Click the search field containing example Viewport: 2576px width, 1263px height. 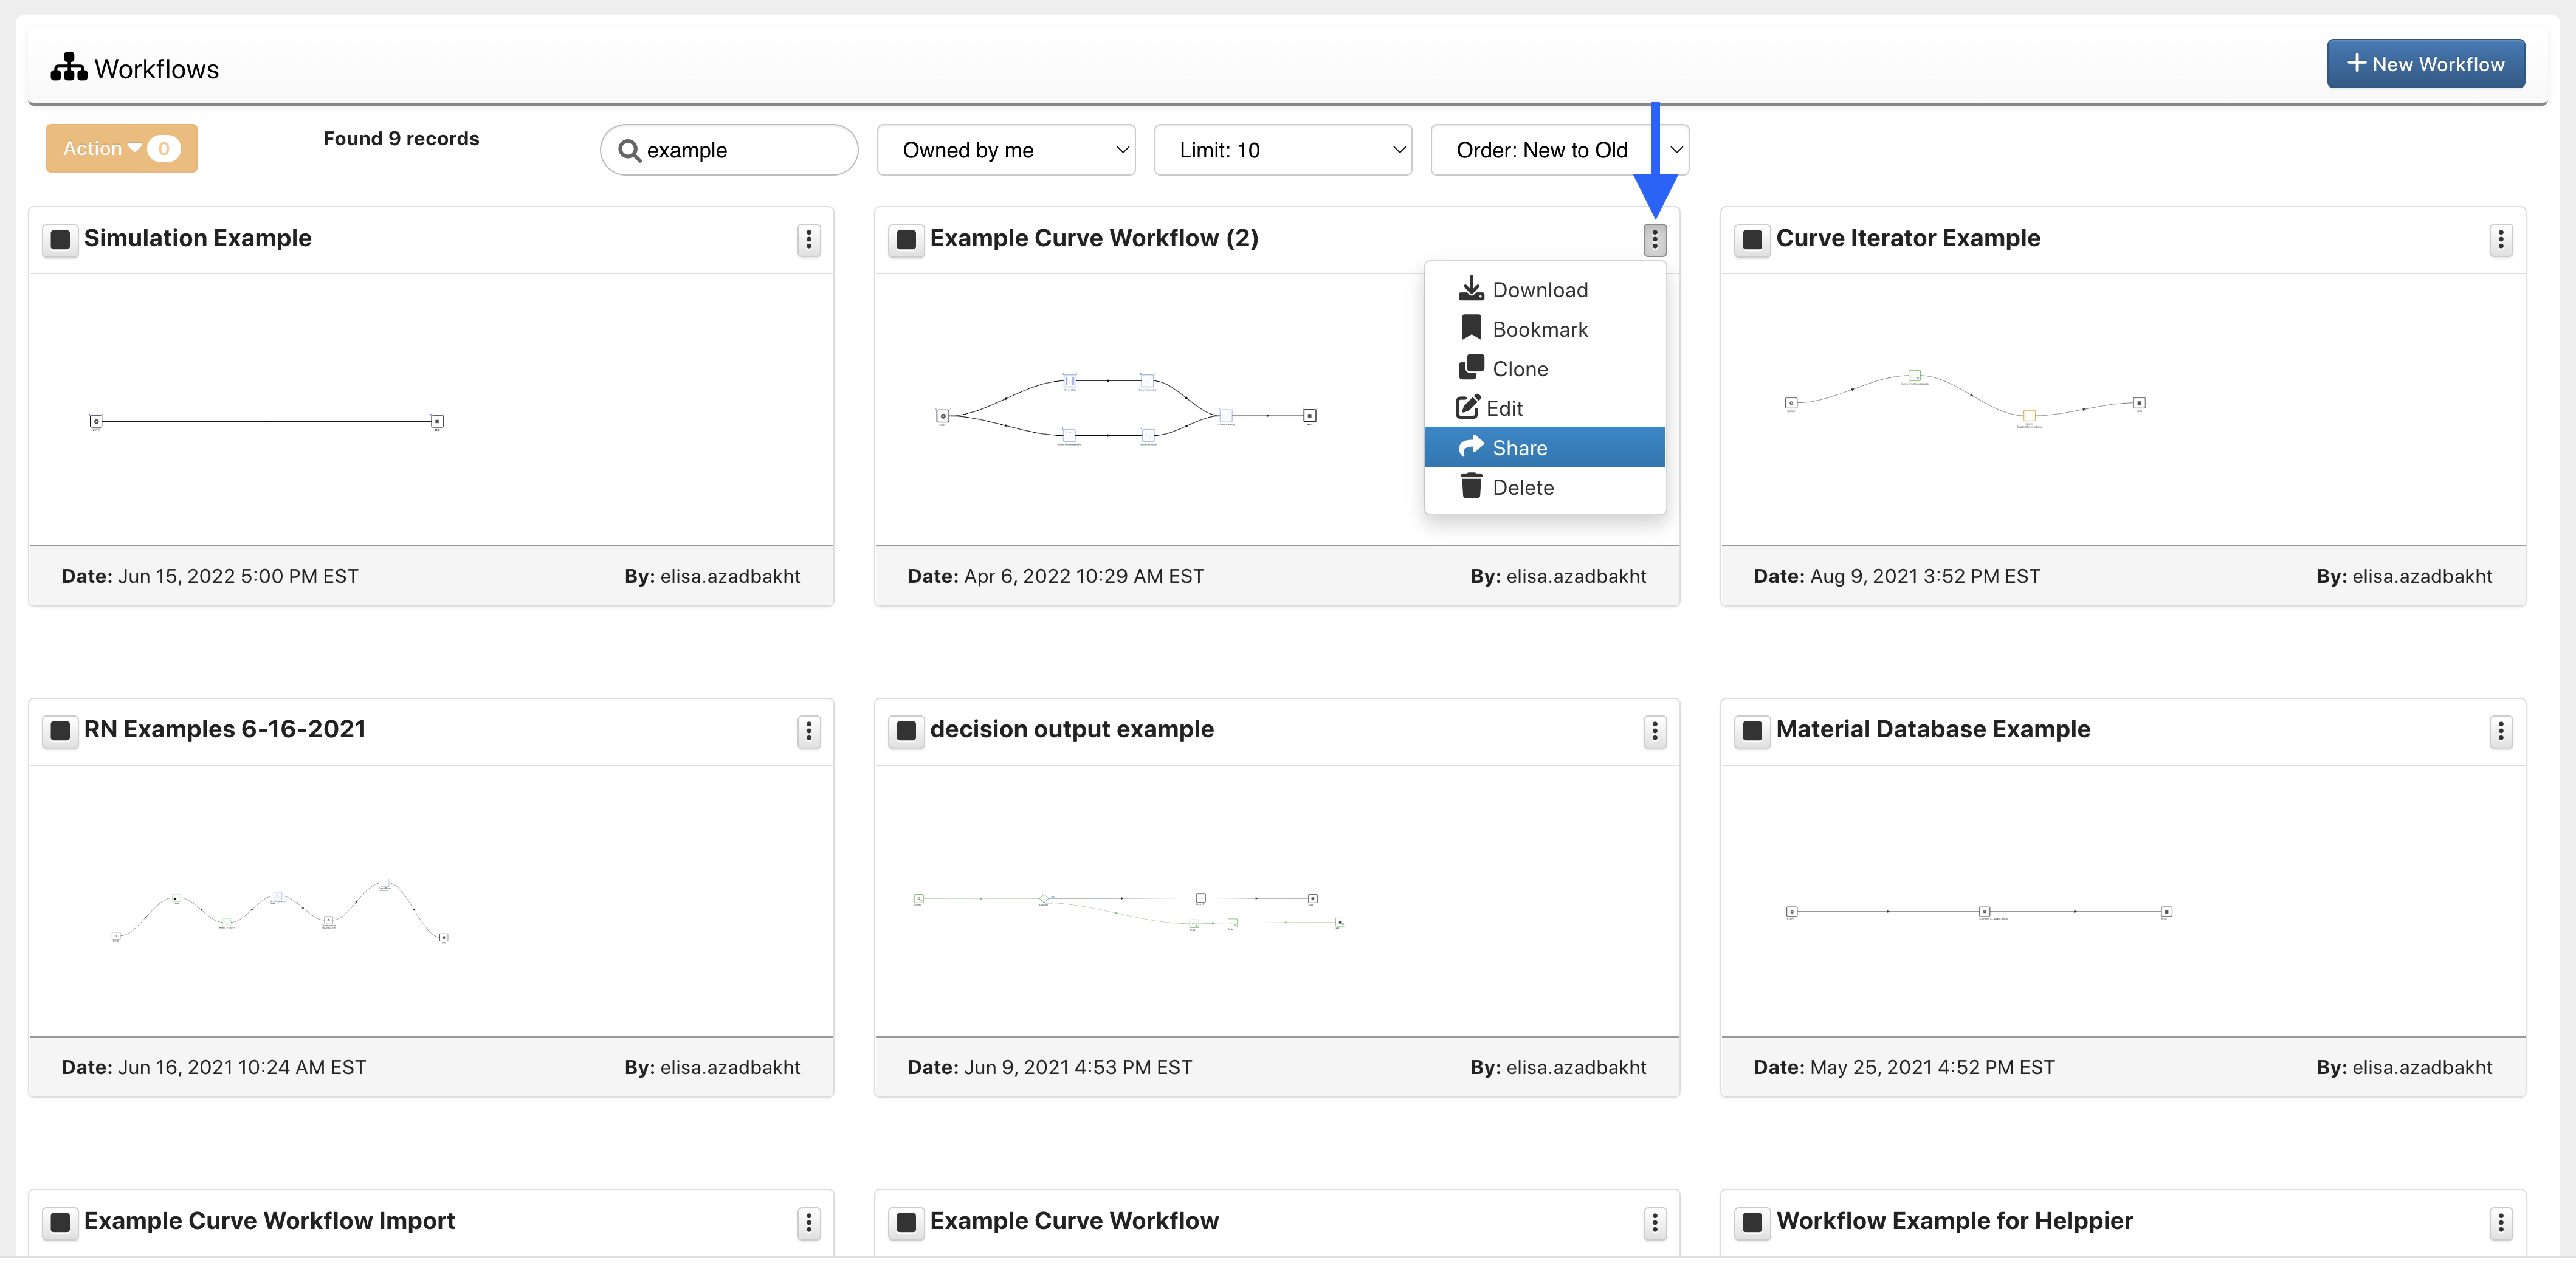(729, 150)
